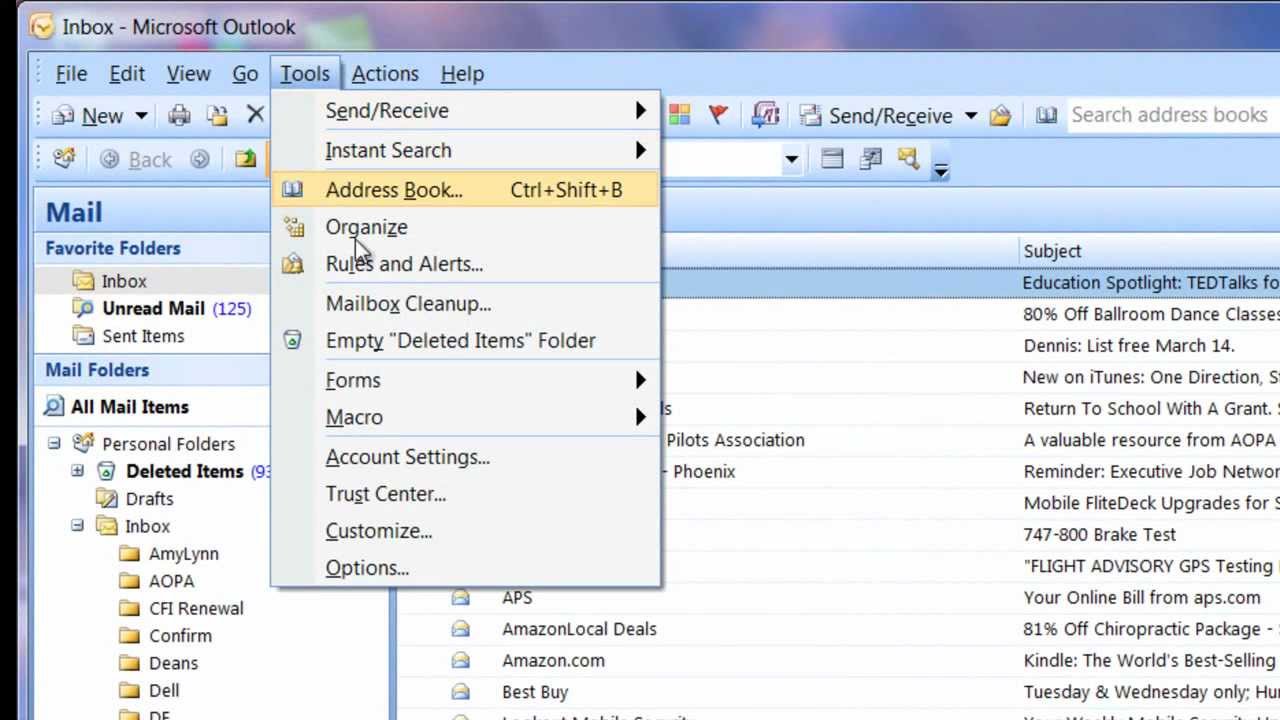Open the Actions menu

click(x=385, y=74)
